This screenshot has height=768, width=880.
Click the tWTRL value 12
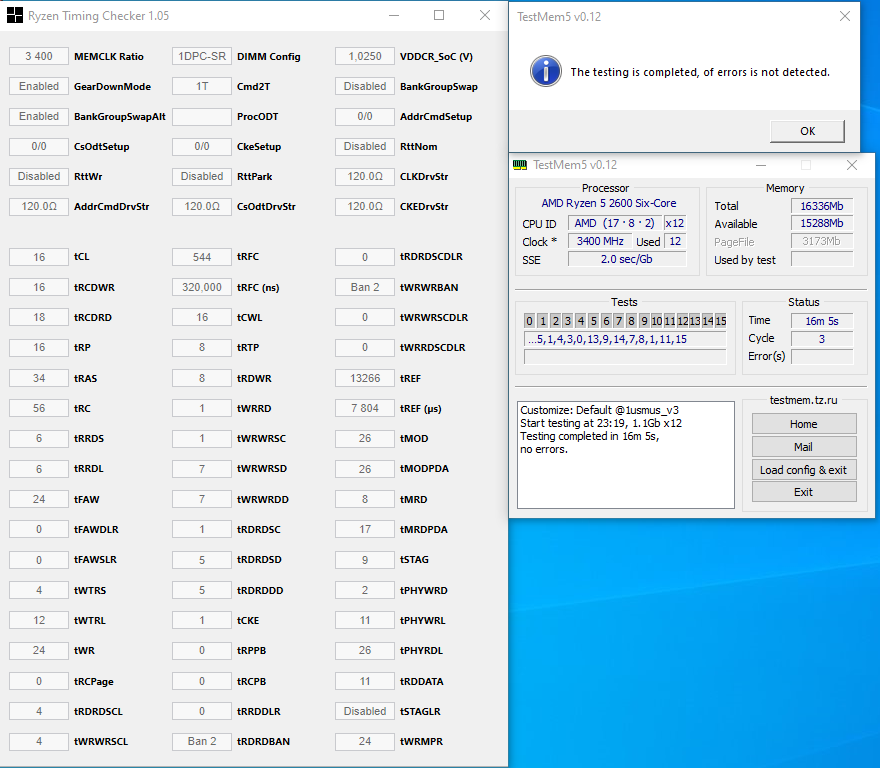[39, 620]
